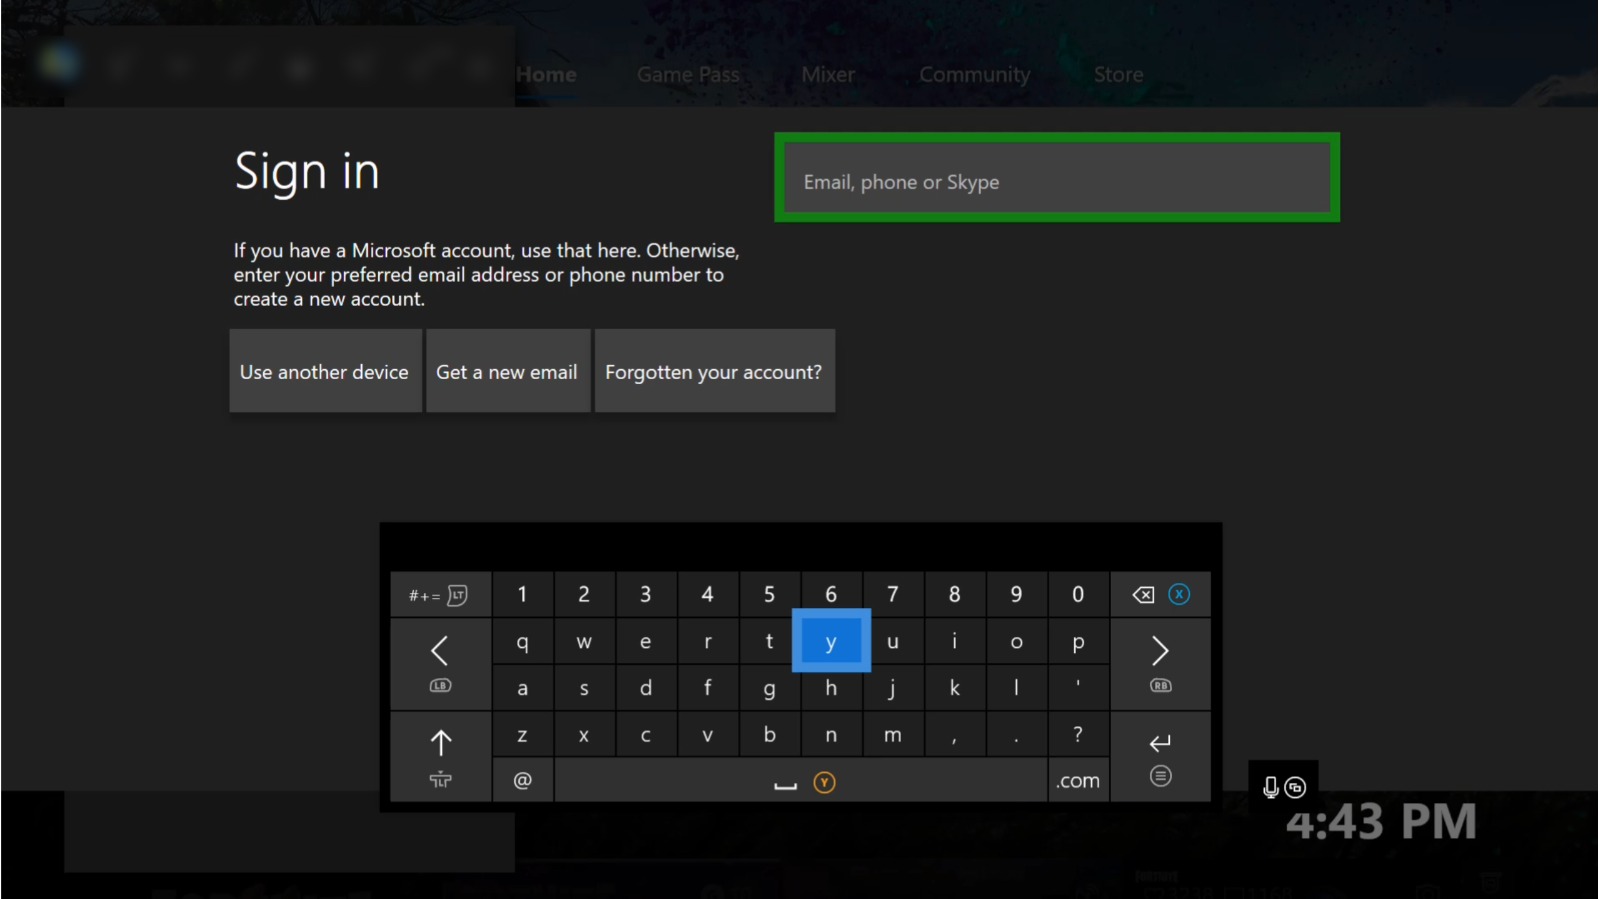The width and height of the screenshot is (1600, 899).
Task: Tap the question mark key
Action: pyautogui.click(x=1078, y=734)
